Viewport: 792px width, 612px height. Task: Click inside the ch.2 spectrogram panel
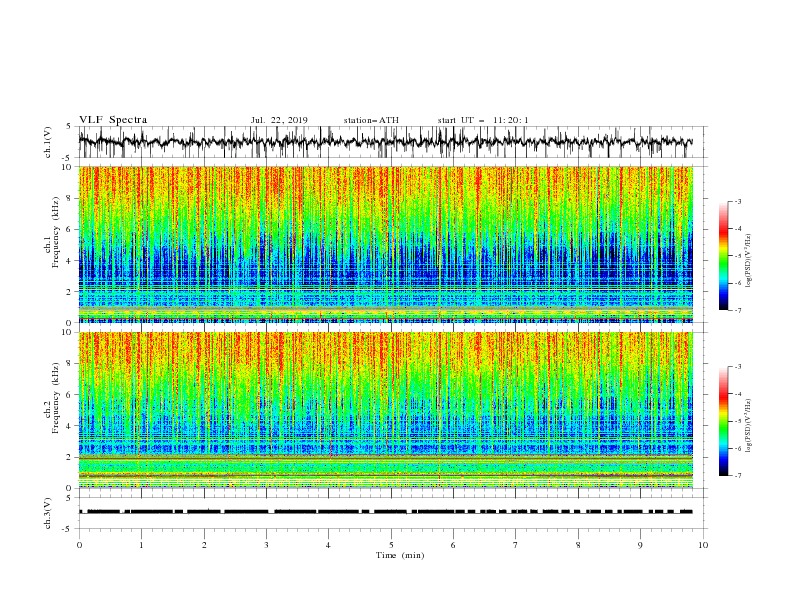tap(386, 410)
